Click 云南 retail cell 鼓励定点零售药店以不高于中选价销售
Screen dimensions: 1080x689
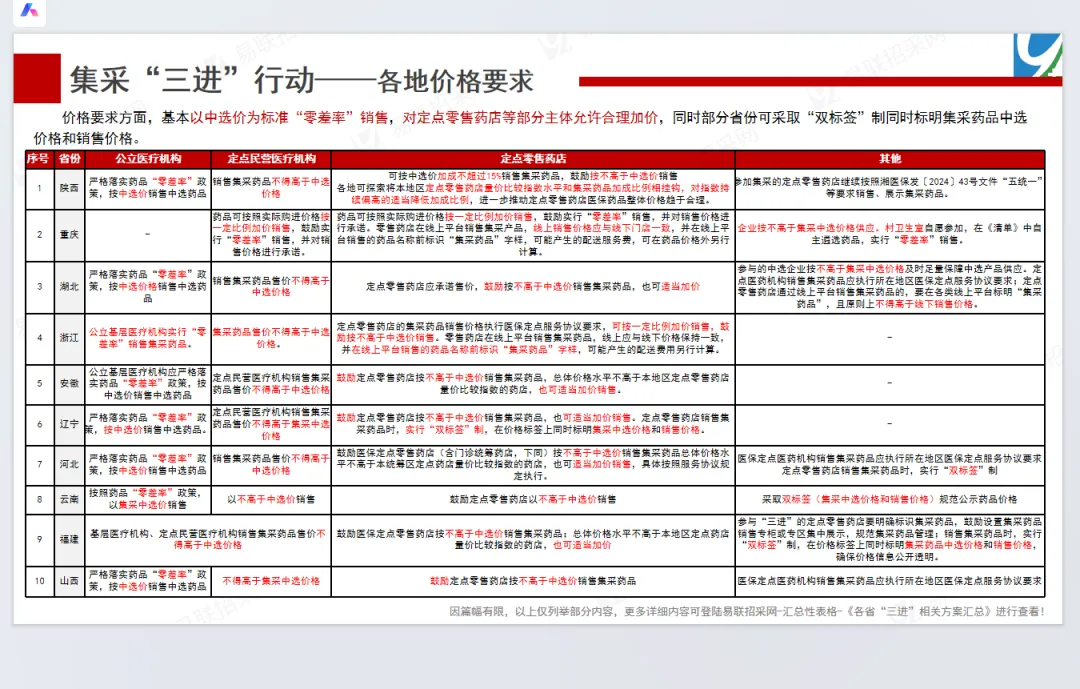(533, 500)
